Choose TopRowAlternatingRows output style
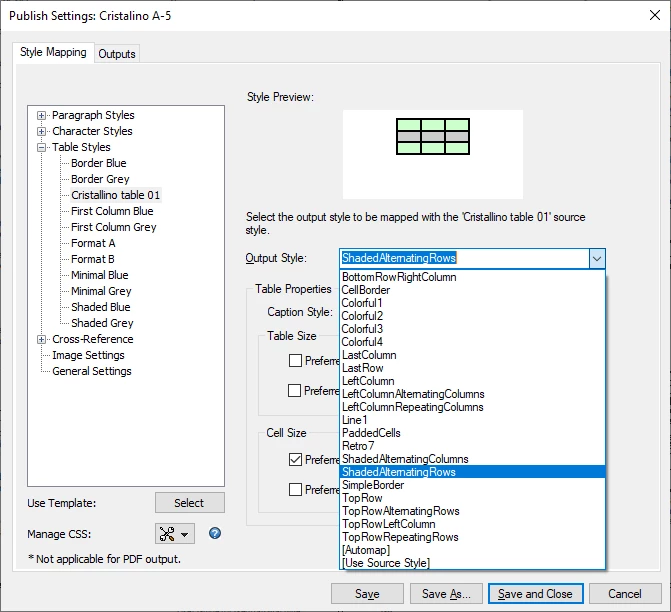 click(472, 511)
